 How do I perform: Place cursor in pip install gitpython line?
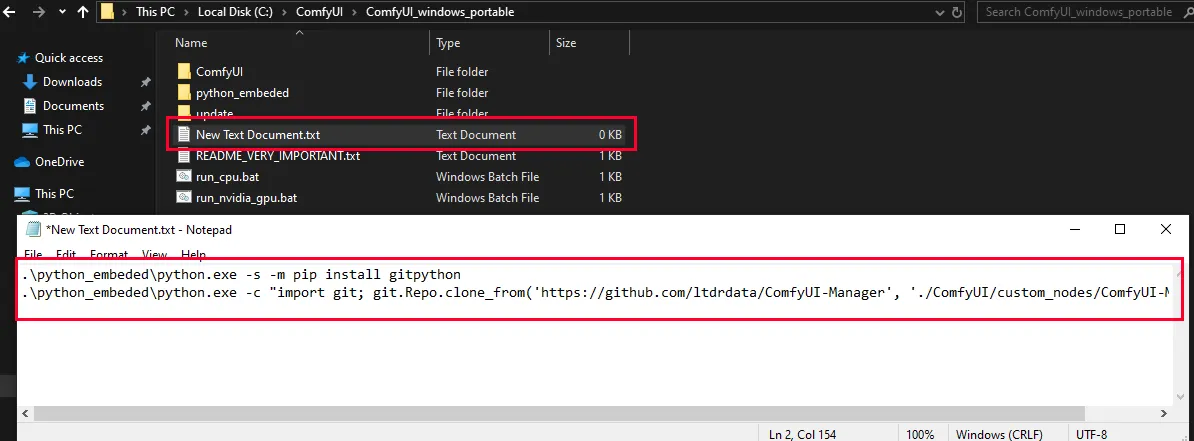click(x=242, y=274)
